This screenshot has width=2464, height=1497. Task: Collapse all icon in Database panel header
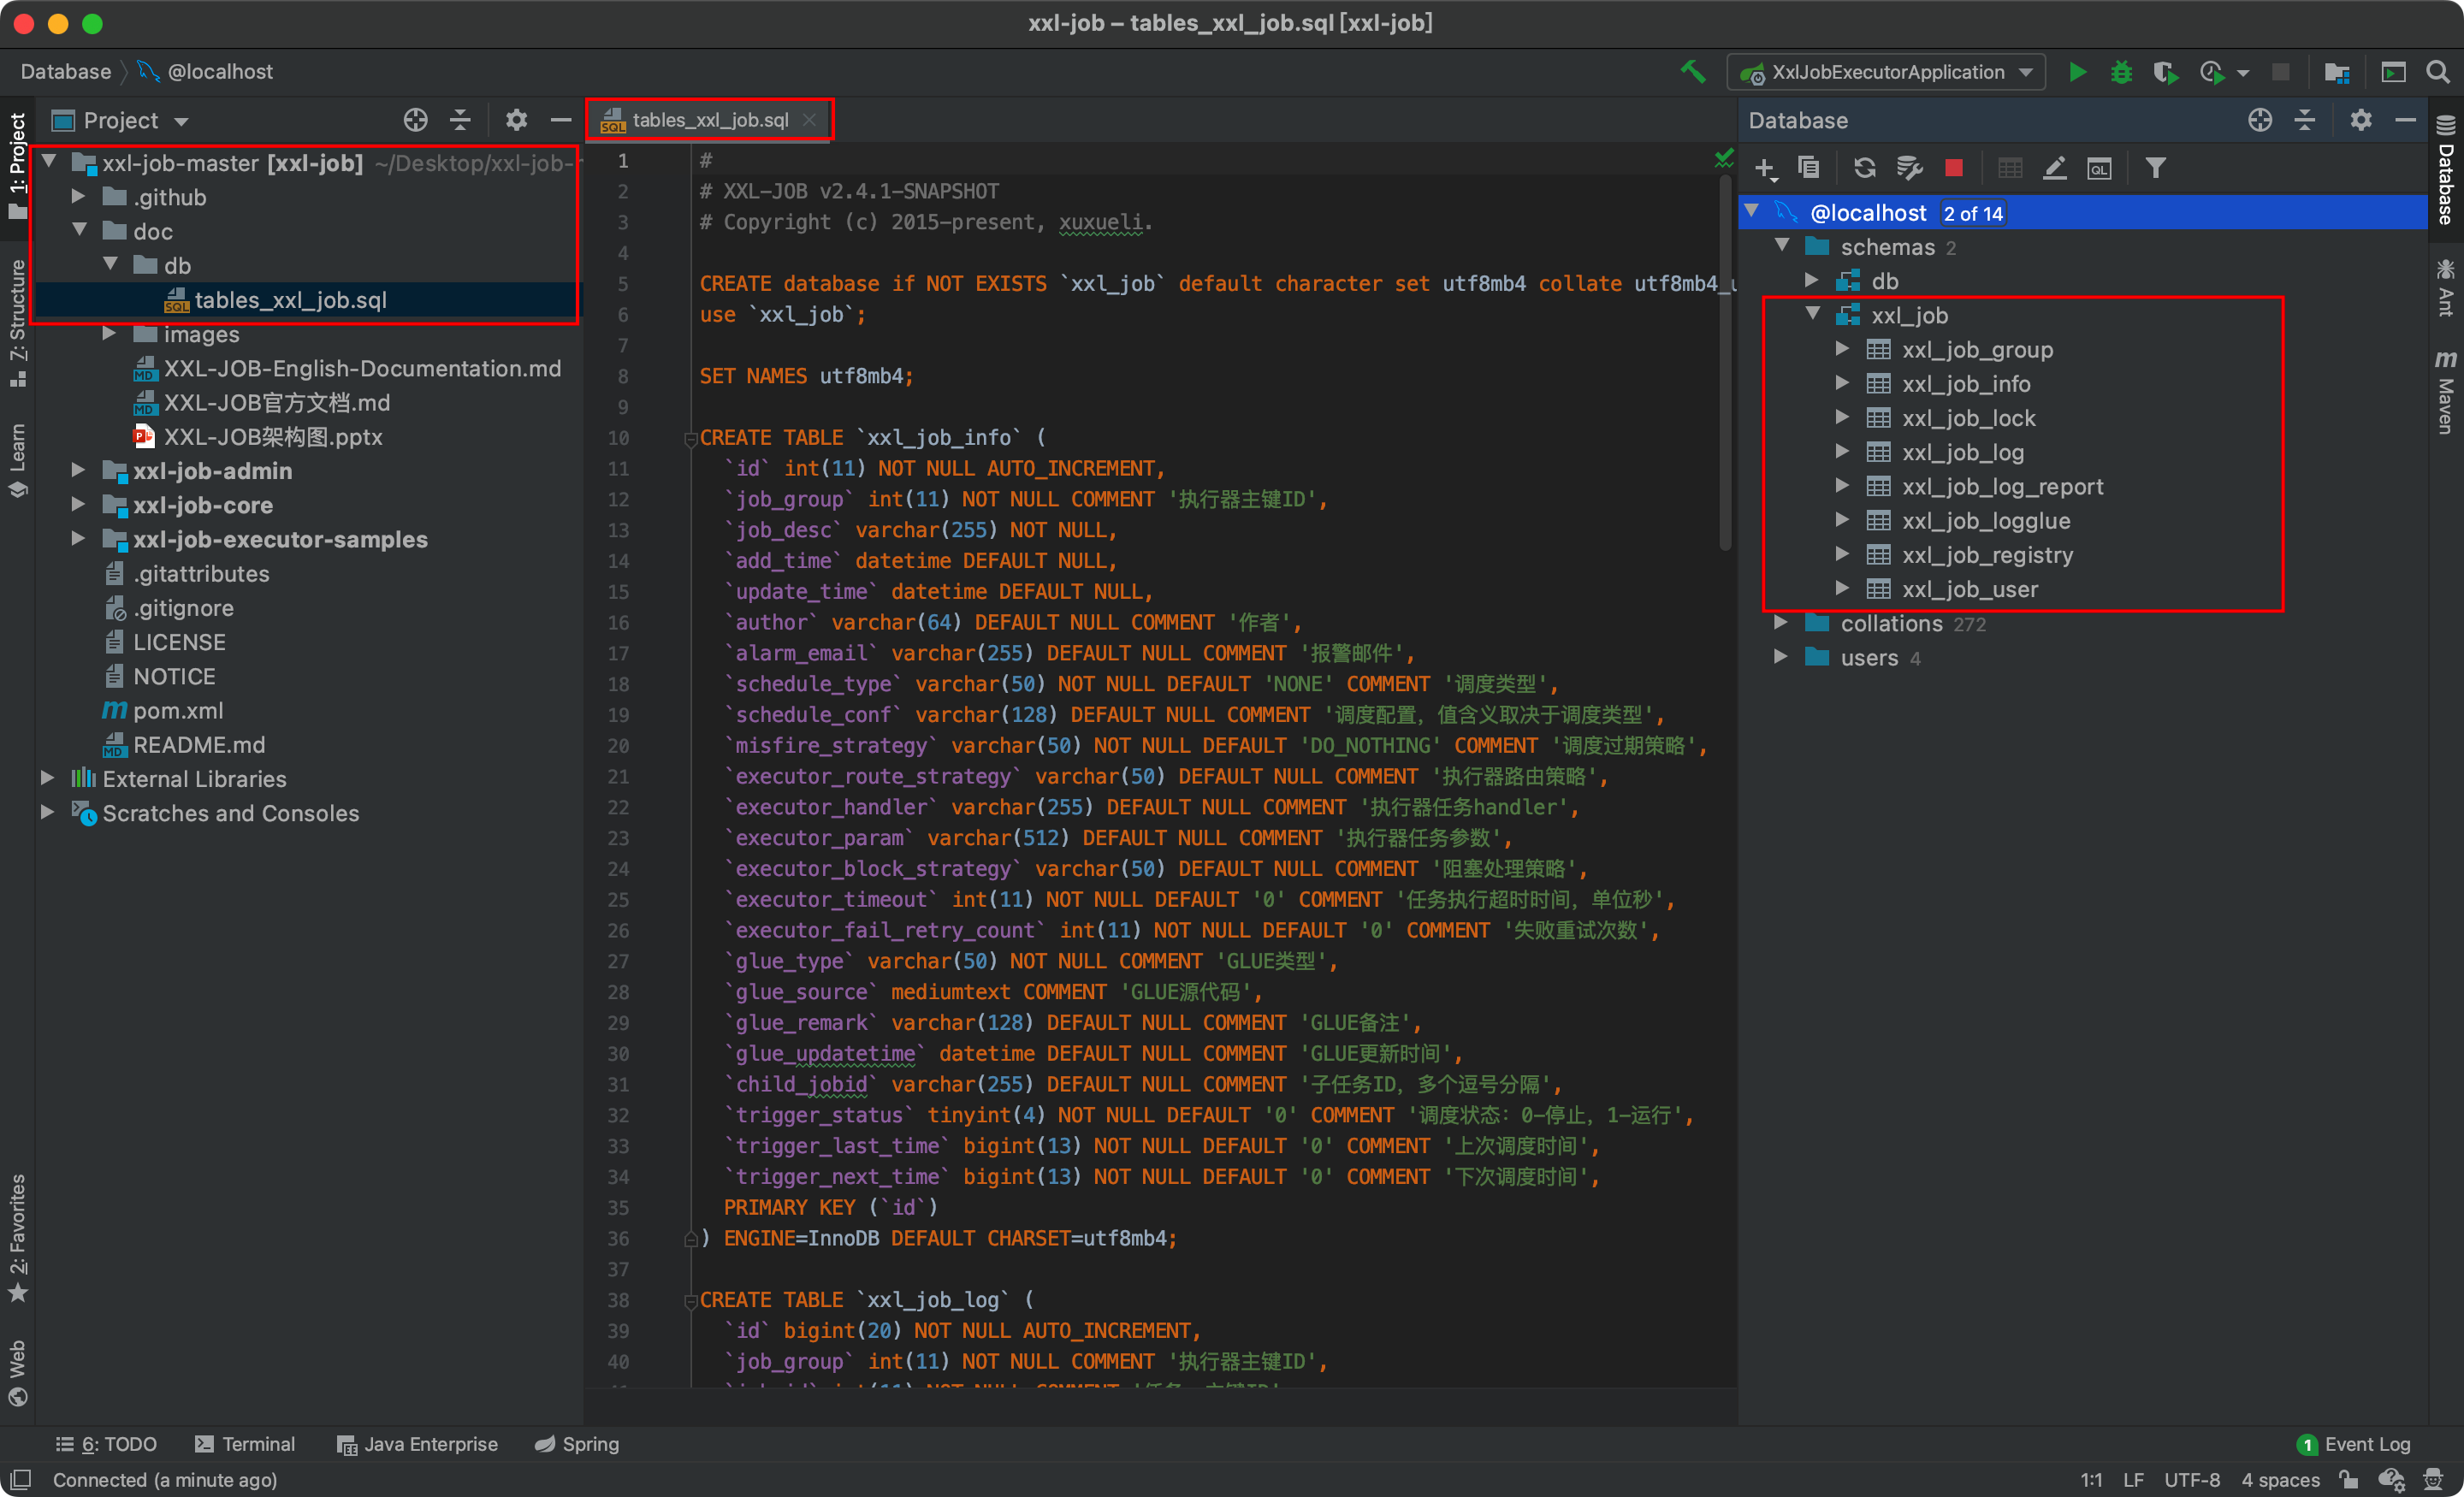(x=2305, y=120)
